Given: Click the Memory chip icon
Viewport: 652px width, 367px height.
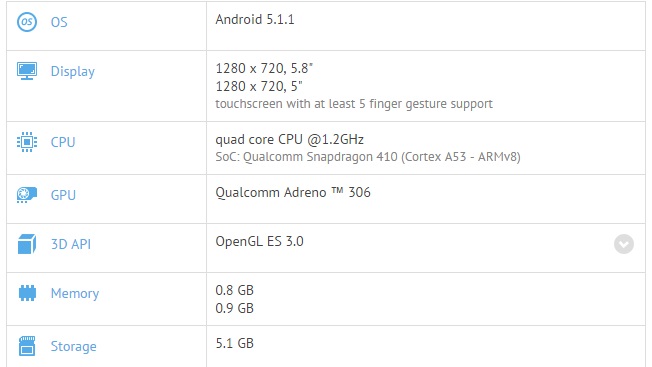Looking at the screenshot, I should tap(27, 293).
